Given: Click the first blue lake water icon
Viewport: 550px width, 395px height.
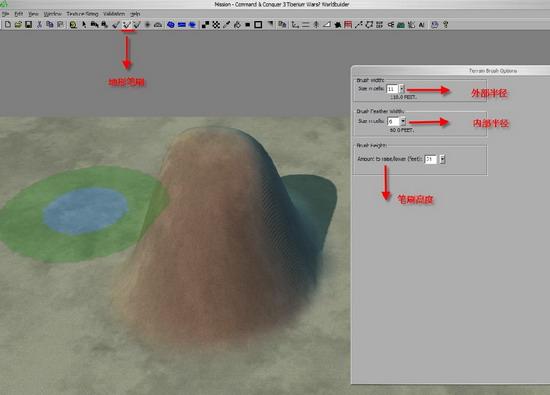Looking at the screenshot, I should (x=171, y=25).
